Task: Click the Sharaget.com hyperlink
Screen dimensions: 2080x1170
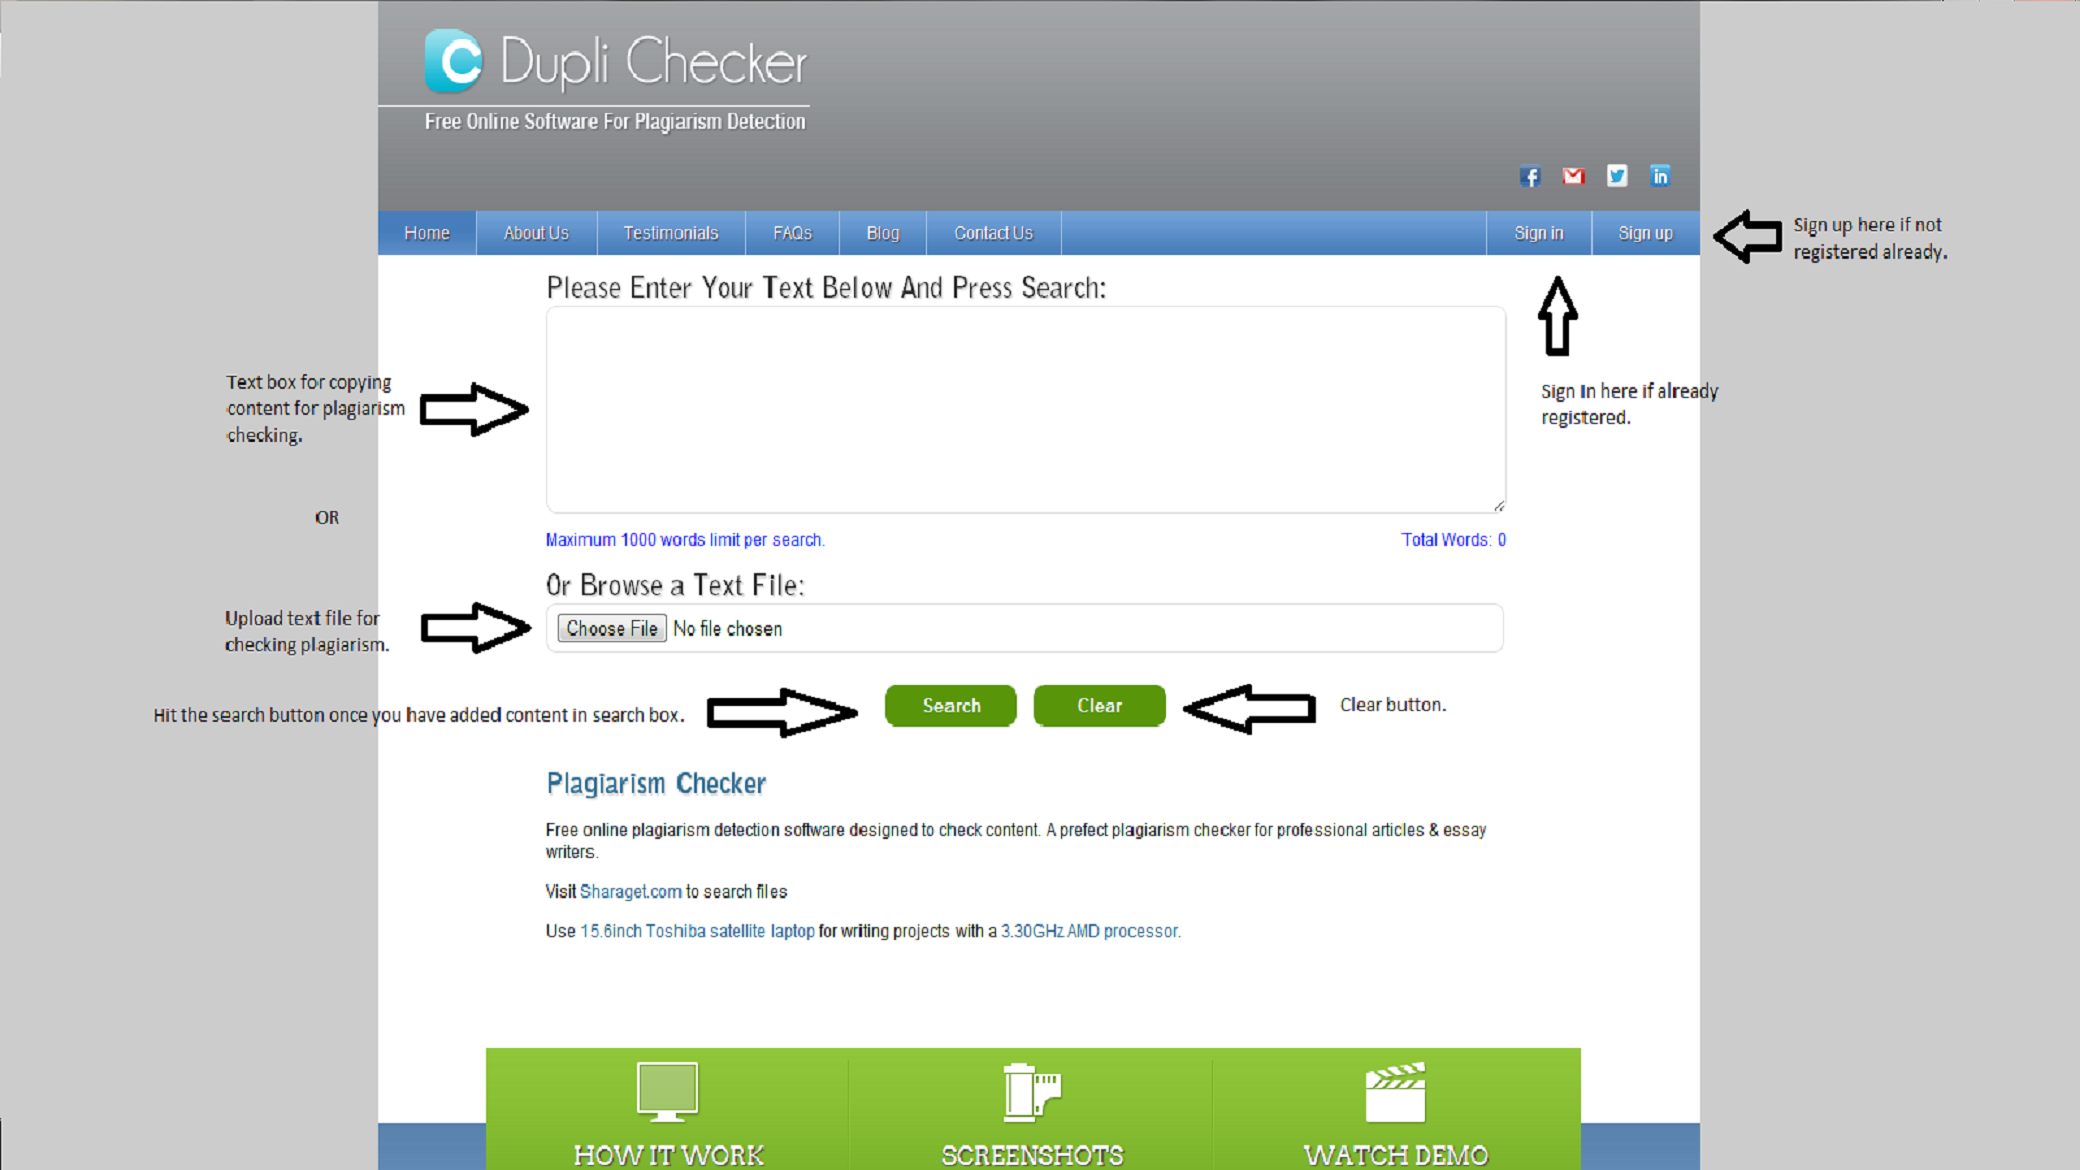Action: [x=630, y=891]
